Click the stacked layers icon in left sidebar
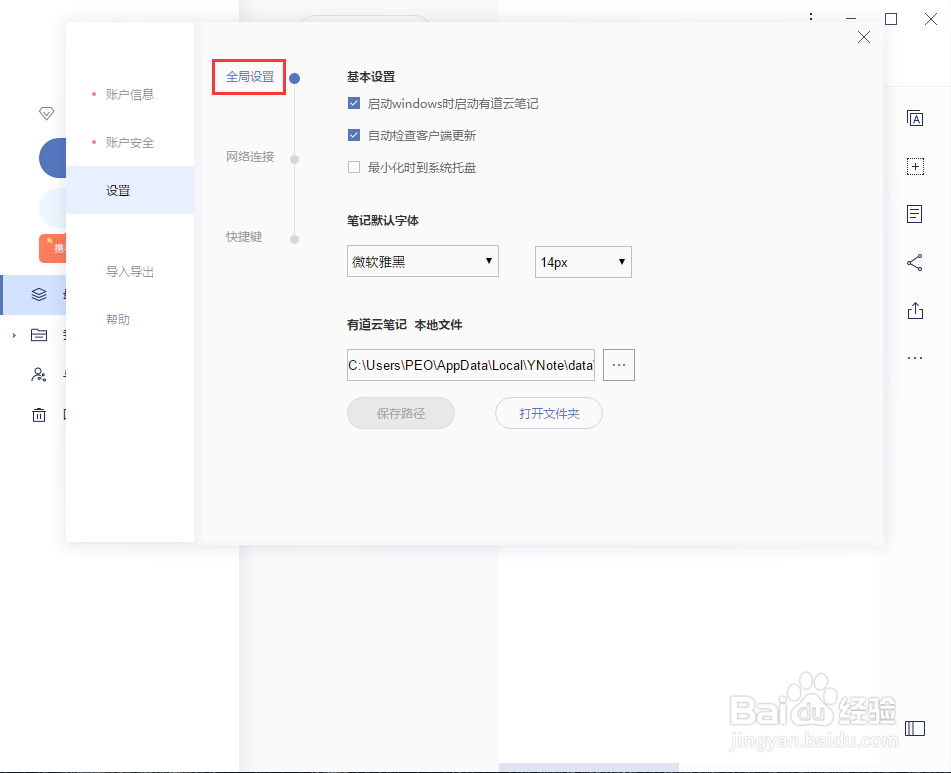The image size is (951, 773). 39,295
